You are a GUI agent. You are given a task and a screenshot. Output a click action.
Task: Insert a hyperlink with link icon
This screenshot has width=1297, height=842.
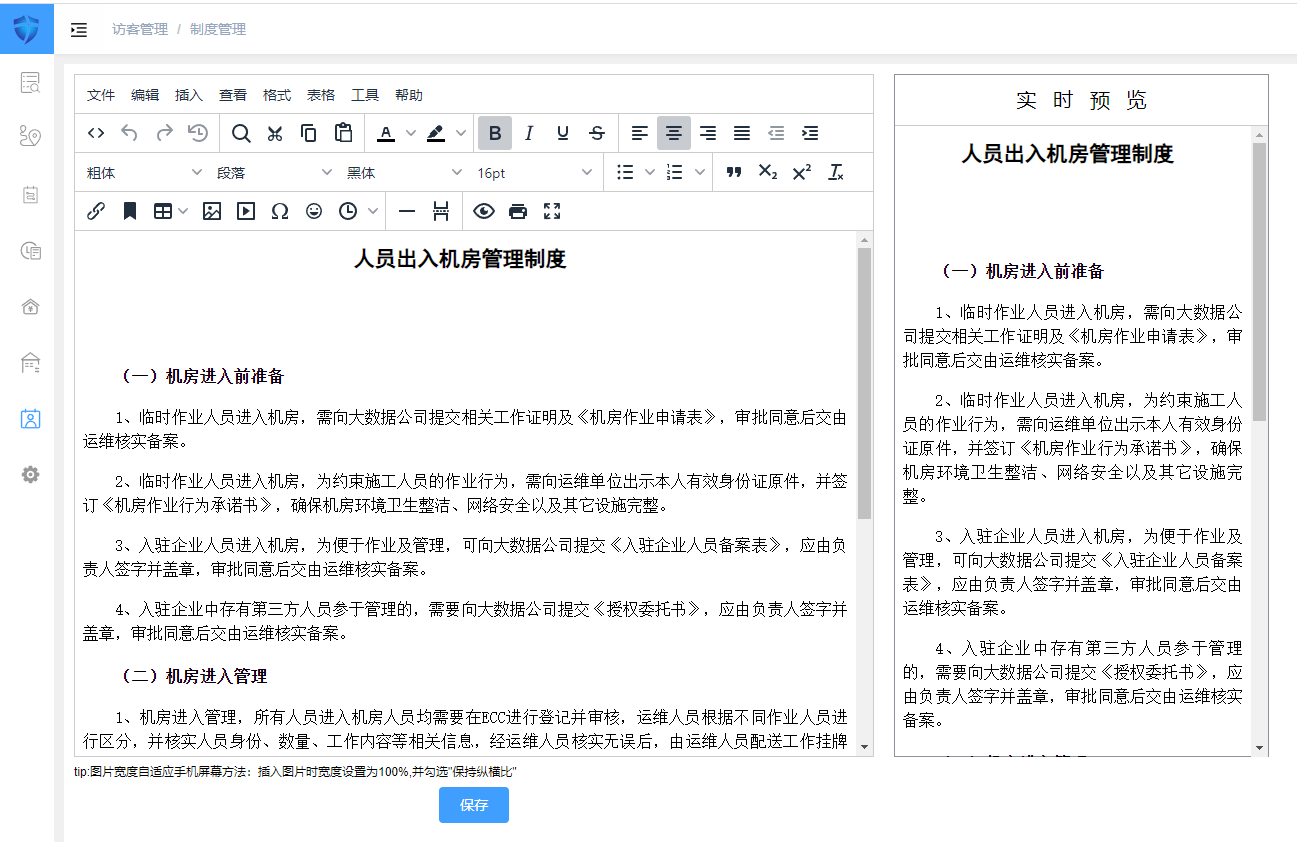tap(96, 211)
